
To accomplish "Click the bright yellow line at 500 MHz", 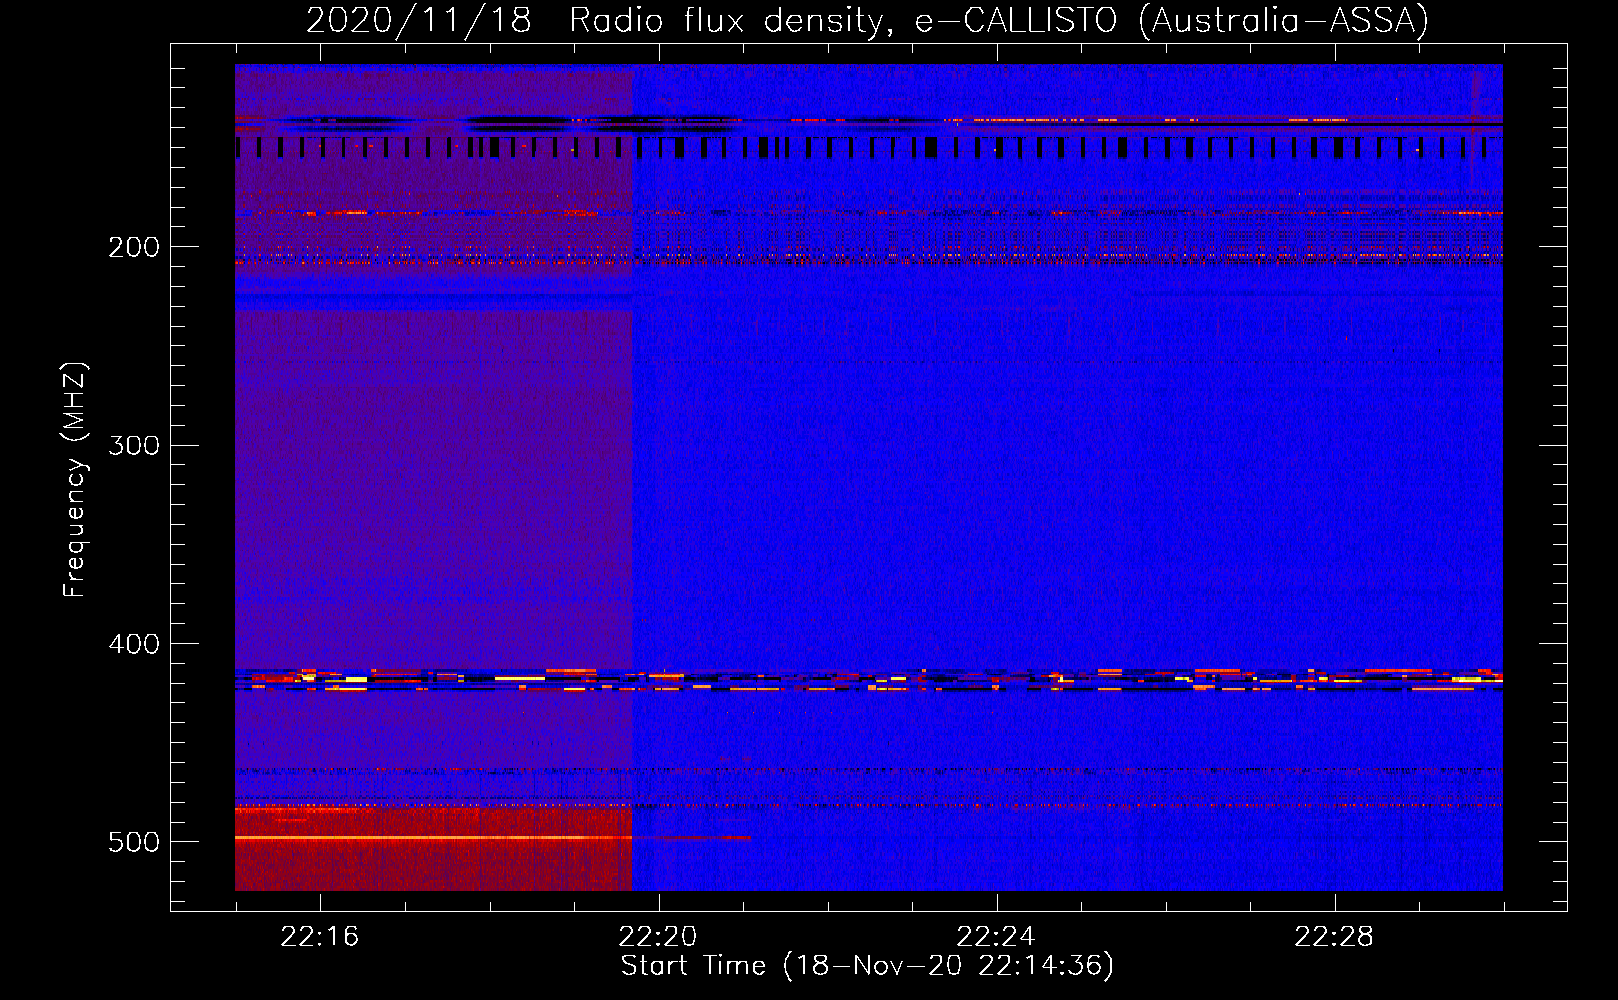I will pos(433,837).
